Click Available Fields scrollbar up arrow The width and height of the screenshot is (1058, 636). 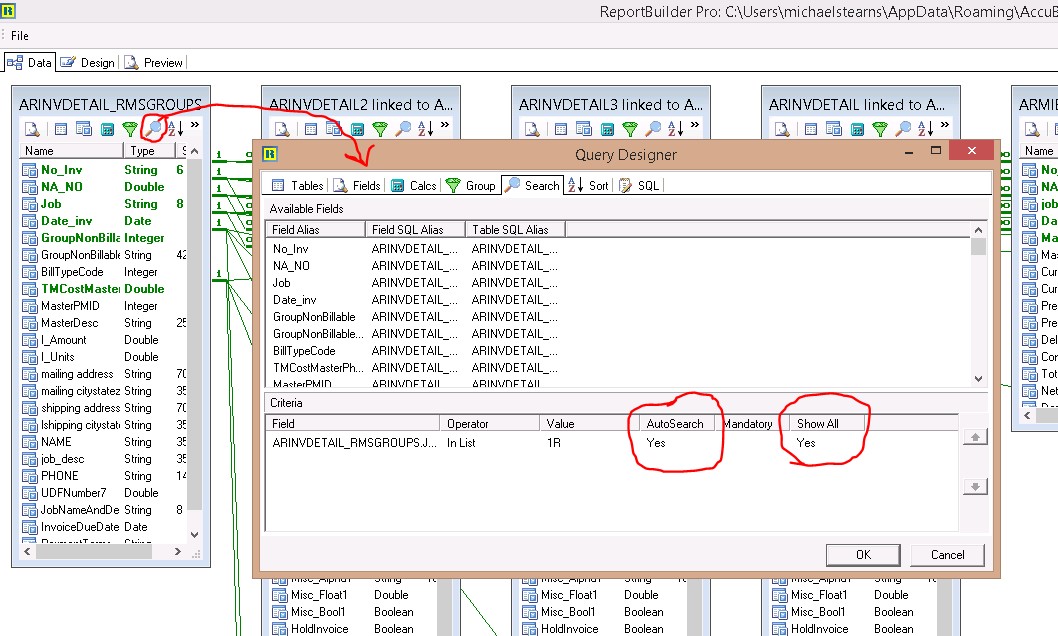point(978,230)
